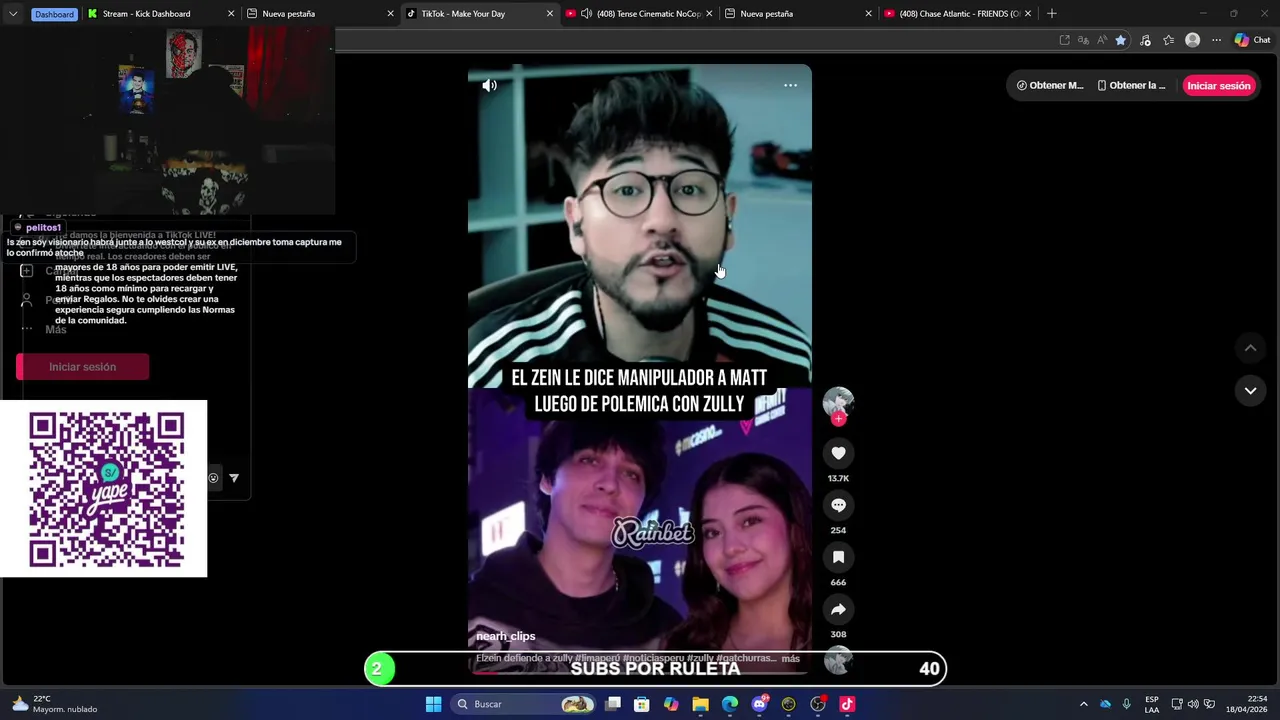Mute tab audio on Tense Cinematic tab
This screenshot has height=720, width=1280.
[x=586, y=14]
